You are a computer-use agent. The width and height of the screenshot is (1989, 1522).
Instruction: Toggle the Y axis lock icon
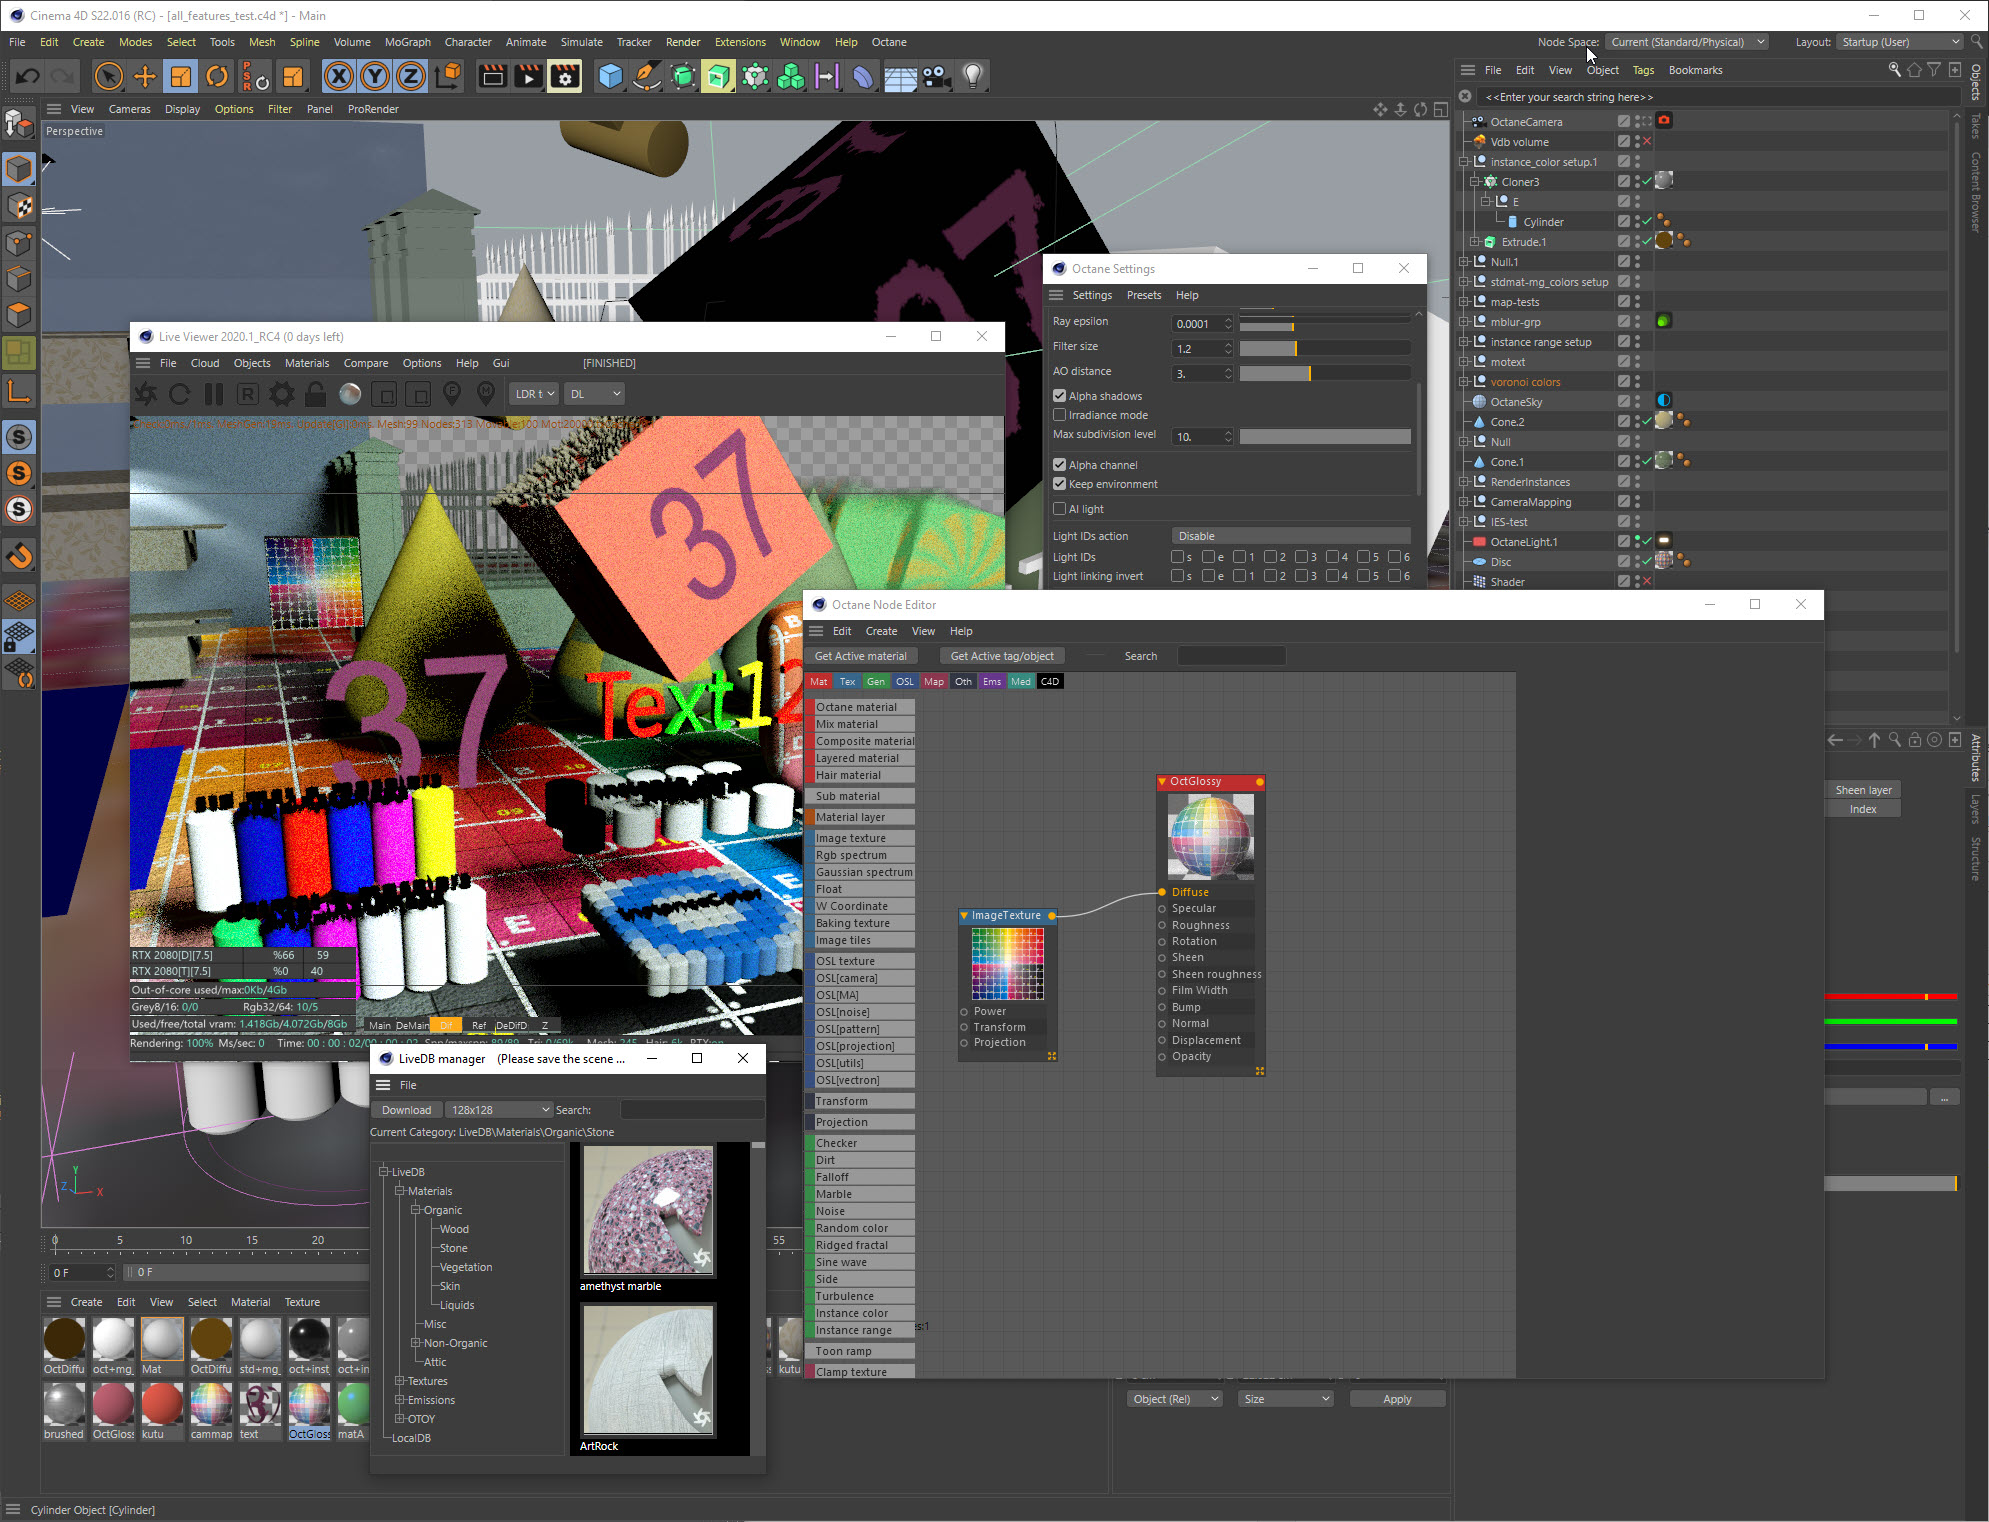tap(375, 77)
